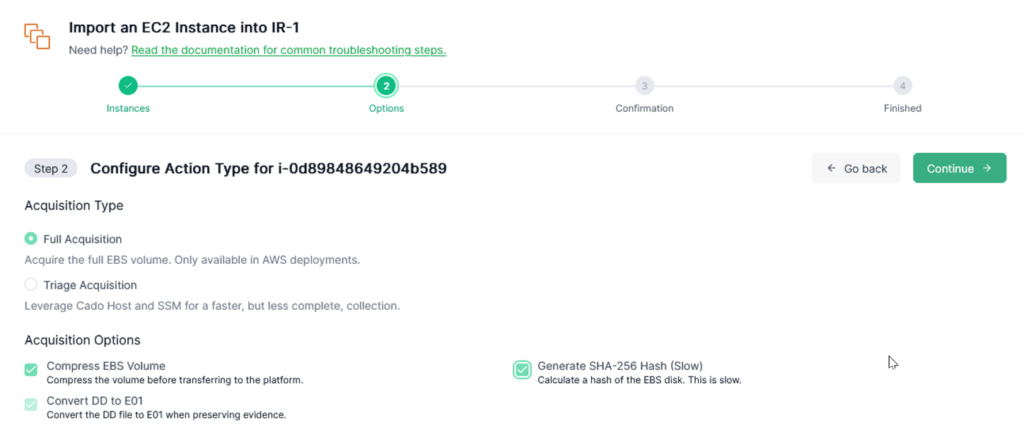Open the troubleshooting documentation link
Viewport: 1024px width, 430px height.
(x=289, y=50)
